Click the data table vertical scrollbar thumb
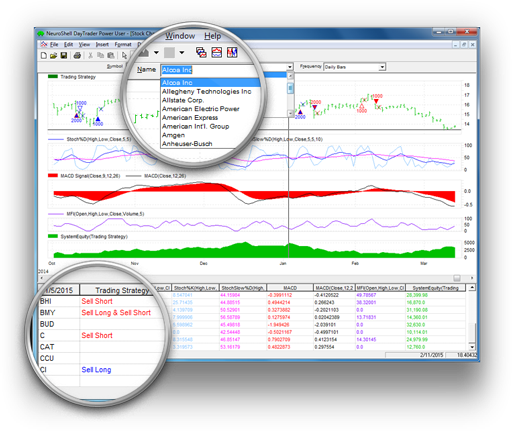Viewport: 512px width, 431px height. click(472, 332)
